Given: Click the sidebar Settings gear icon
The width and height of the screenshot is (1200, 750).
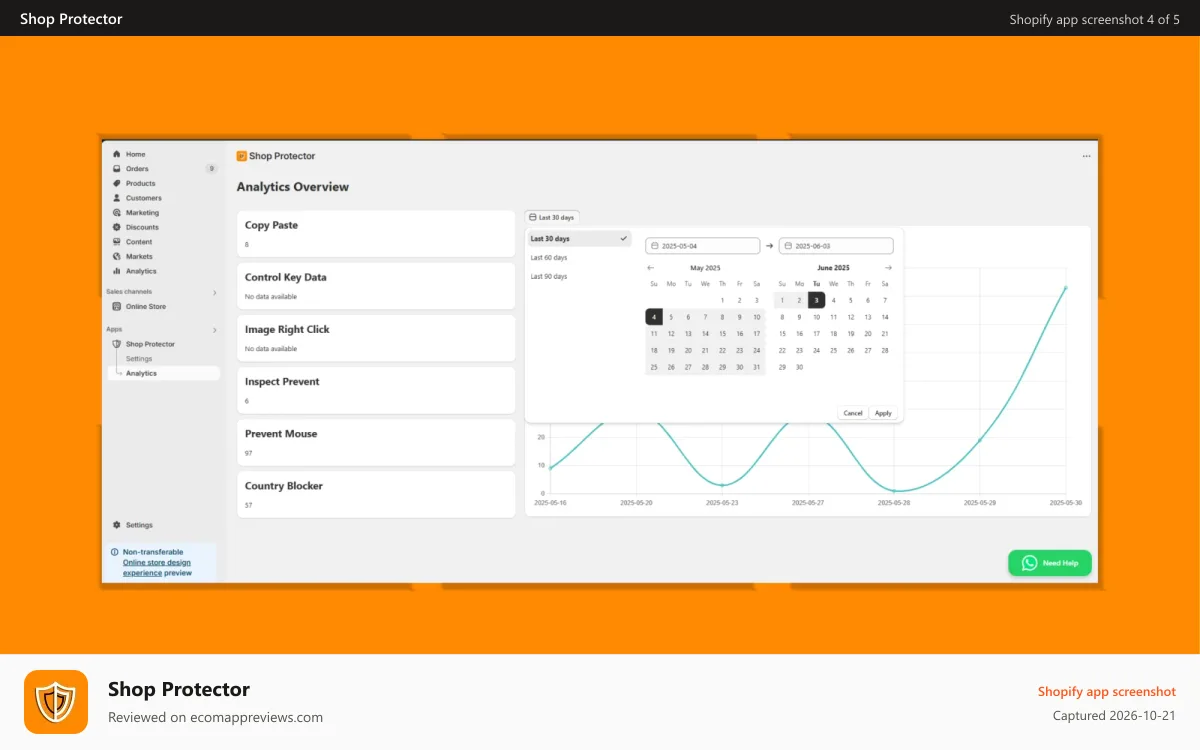Looking at the screenshot, I should [117, 525].
